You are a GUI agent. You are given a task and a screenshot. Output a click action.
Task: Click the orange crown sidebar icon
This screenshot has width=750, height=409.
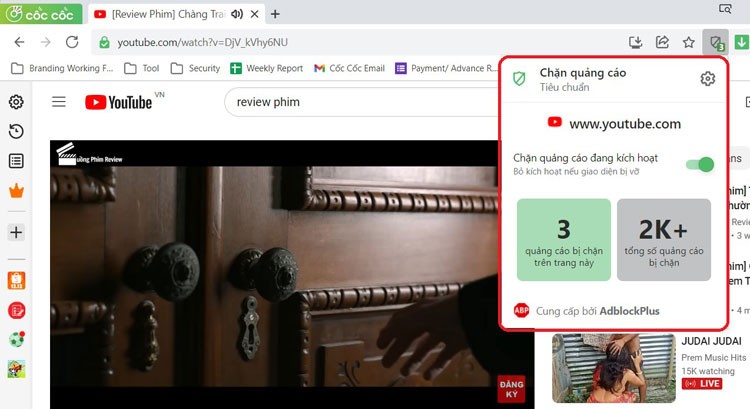pyautogui.click(x=16, y=190)
